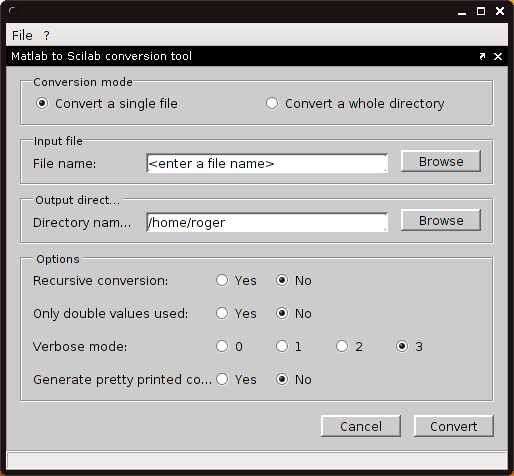Click the Convert button

coord(454,426)
